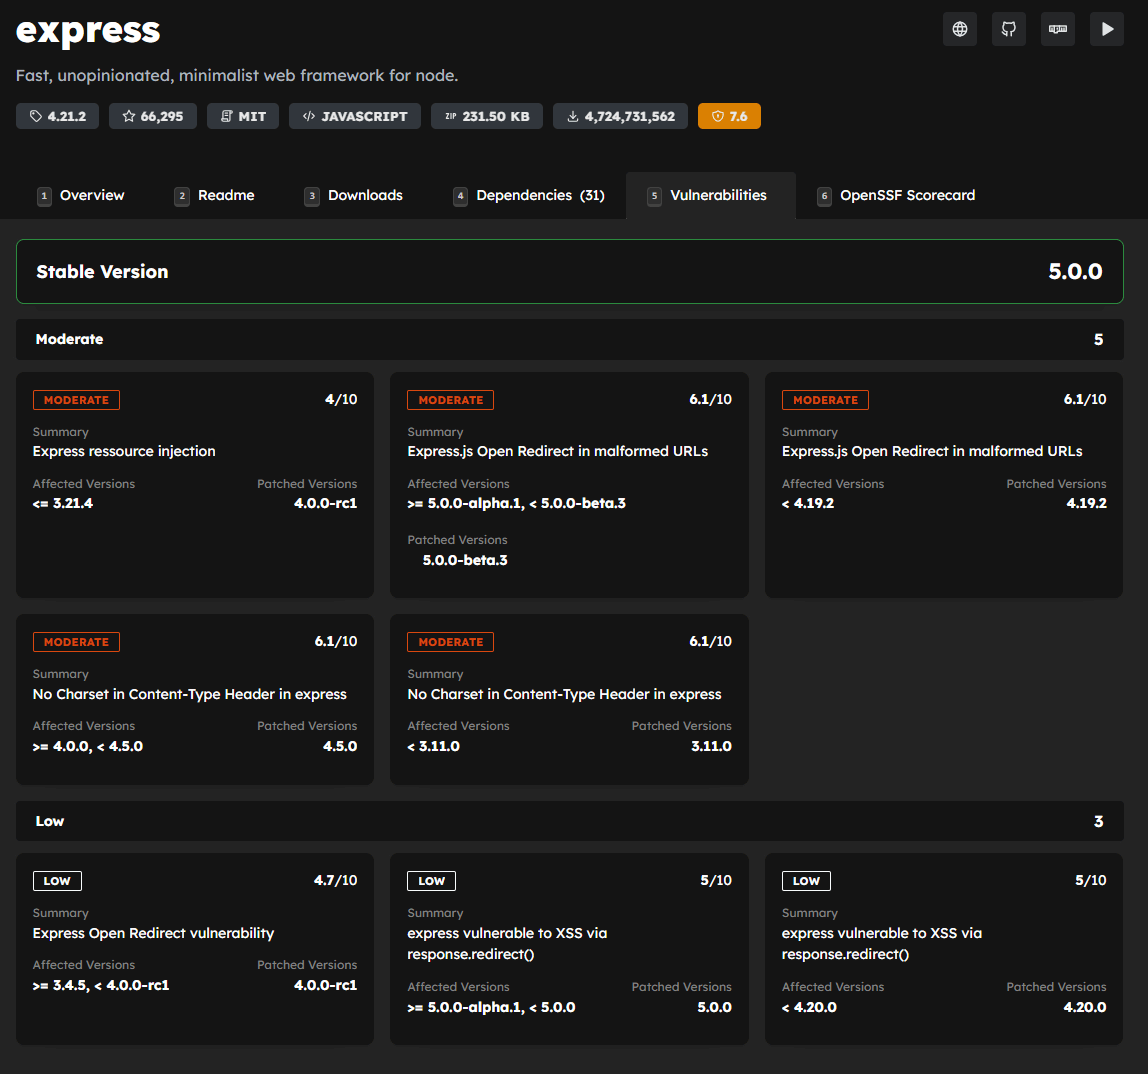Collapse the Low severity section header
Screen dimensions: 1148x1074
tap(570, 821)
